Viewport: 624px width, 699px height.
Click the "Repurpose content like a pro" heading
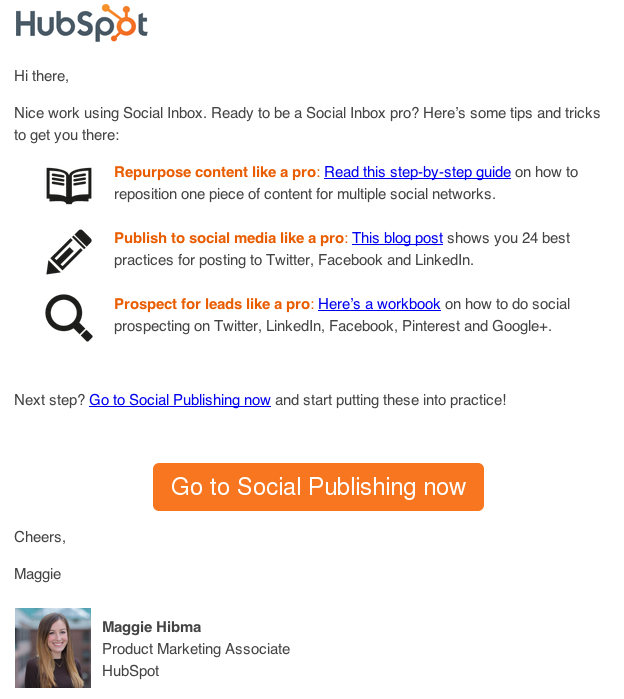coord(215,172)
